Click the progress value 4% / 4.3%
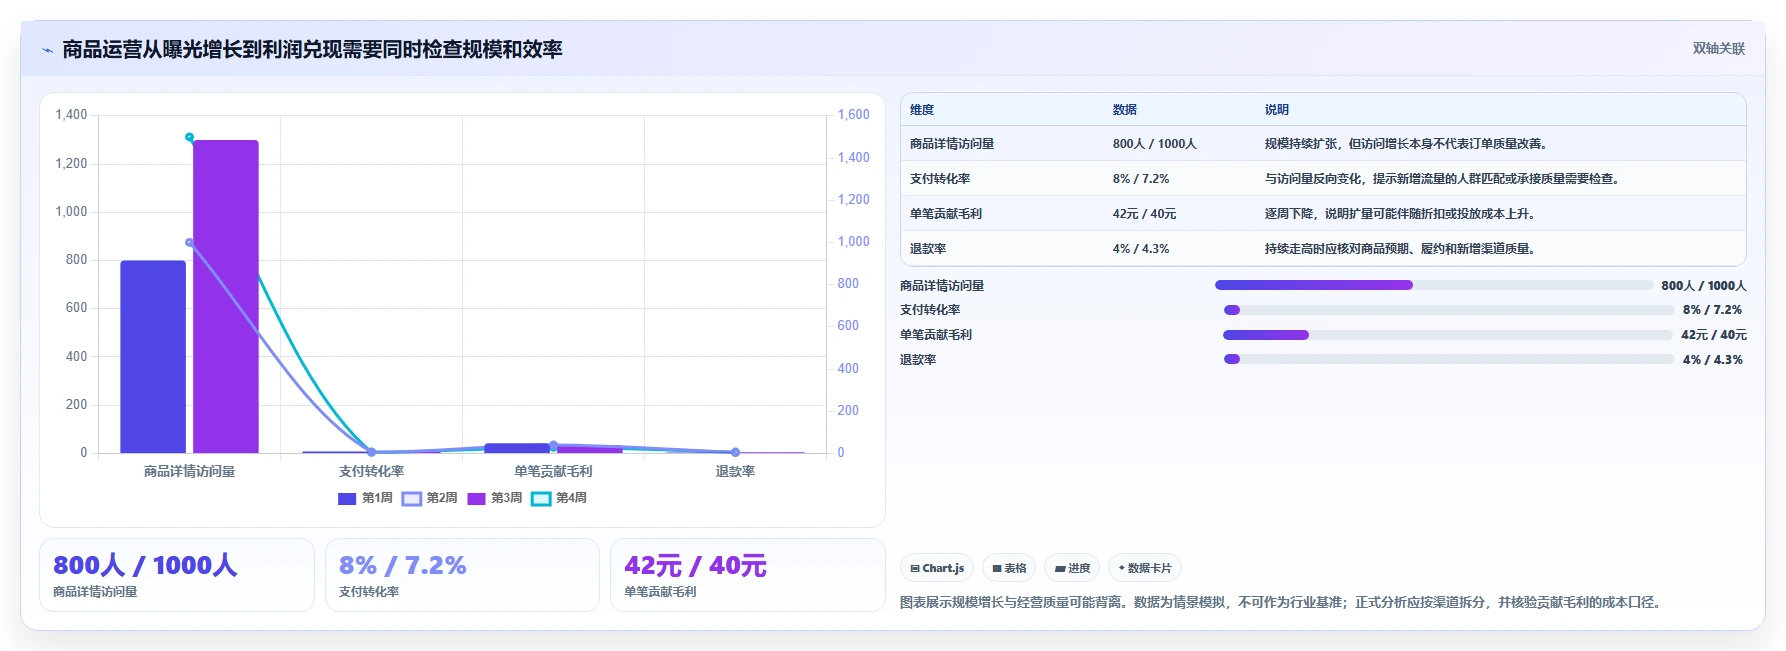This screenshot has height=651, width=1786. (1713, 360)
